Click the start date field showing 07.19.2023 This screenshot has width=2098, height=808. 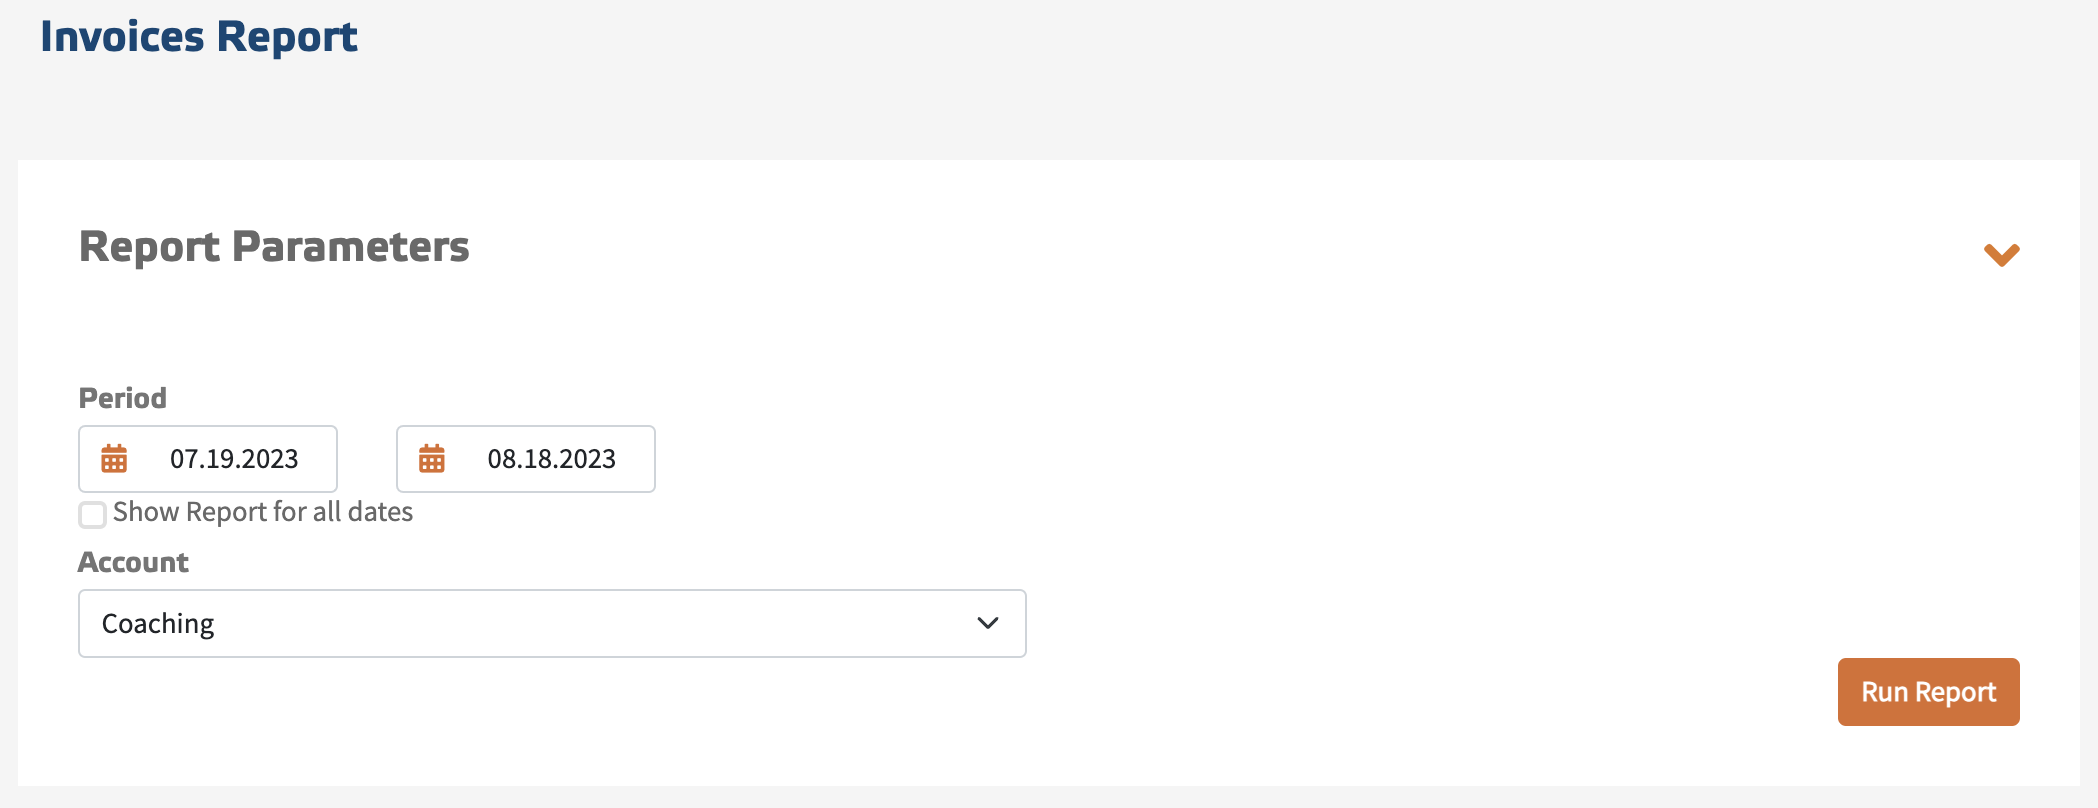(x=233, y=459)
